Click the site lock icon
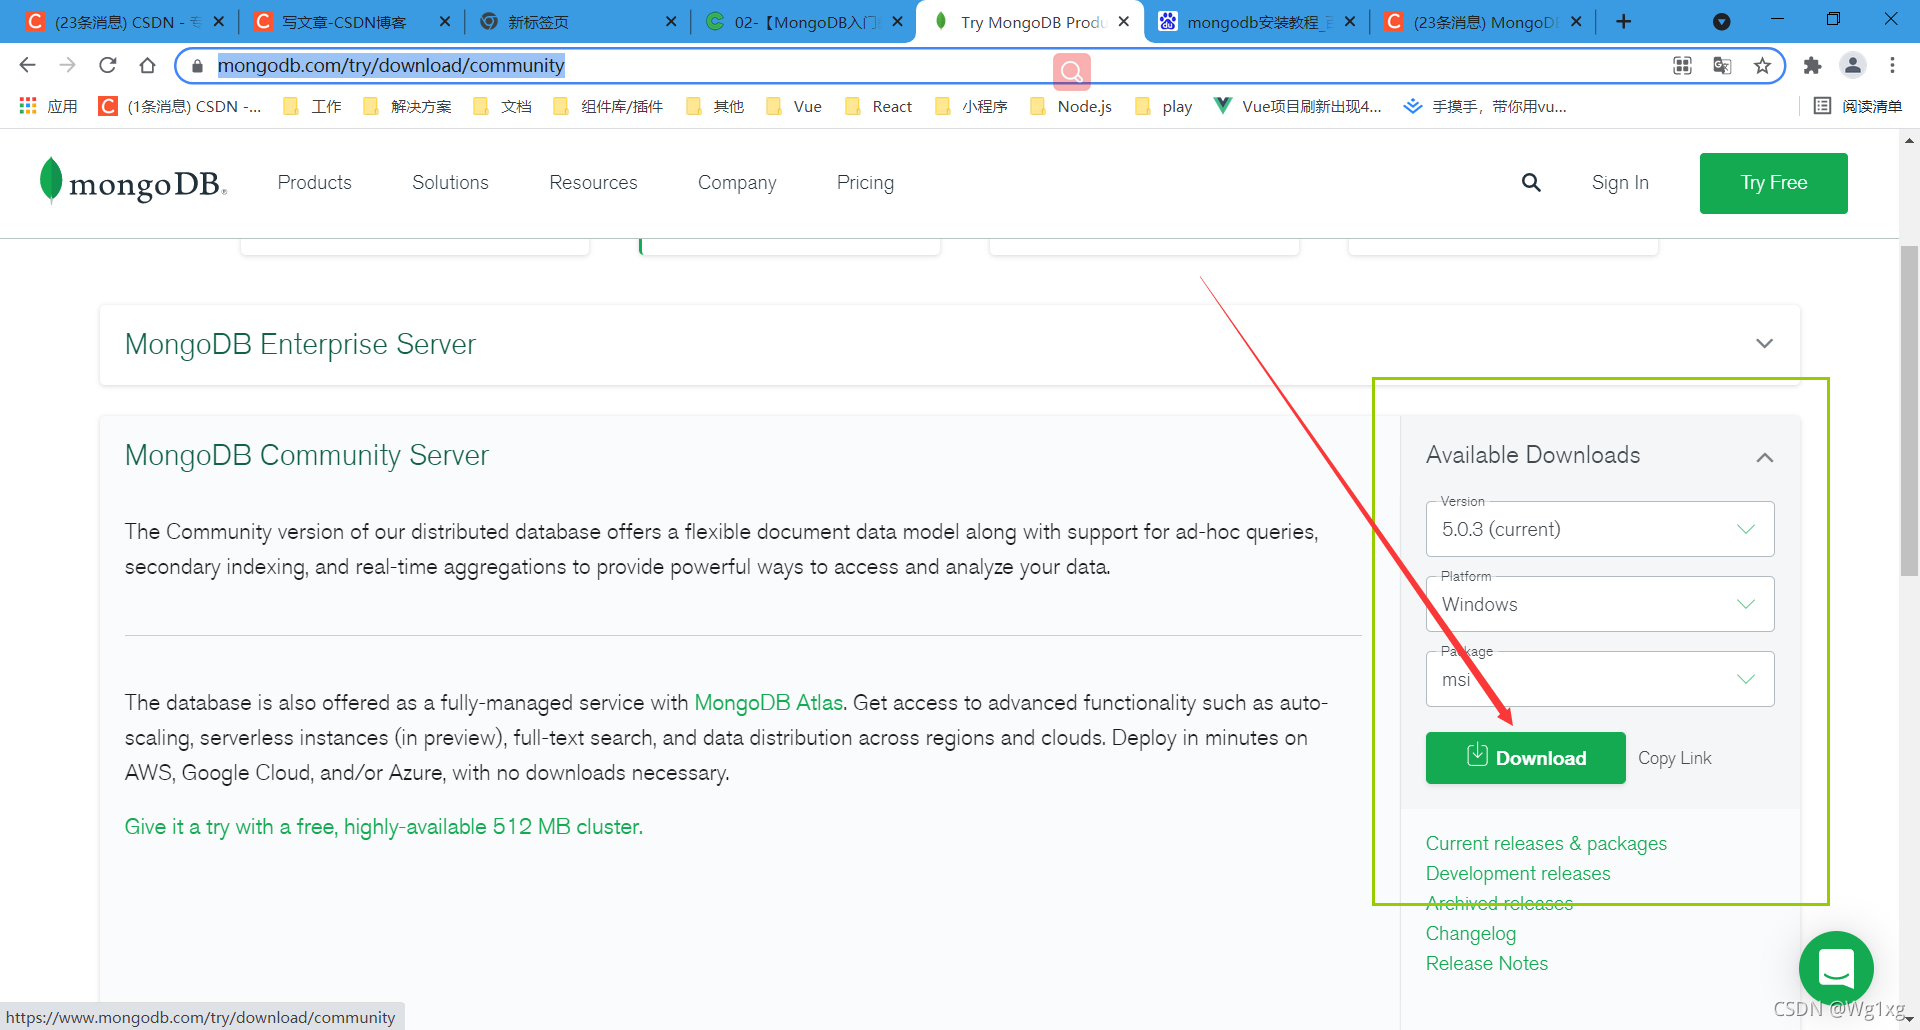Viewport: 1920px width, 1030px height. tap(197, 66)
